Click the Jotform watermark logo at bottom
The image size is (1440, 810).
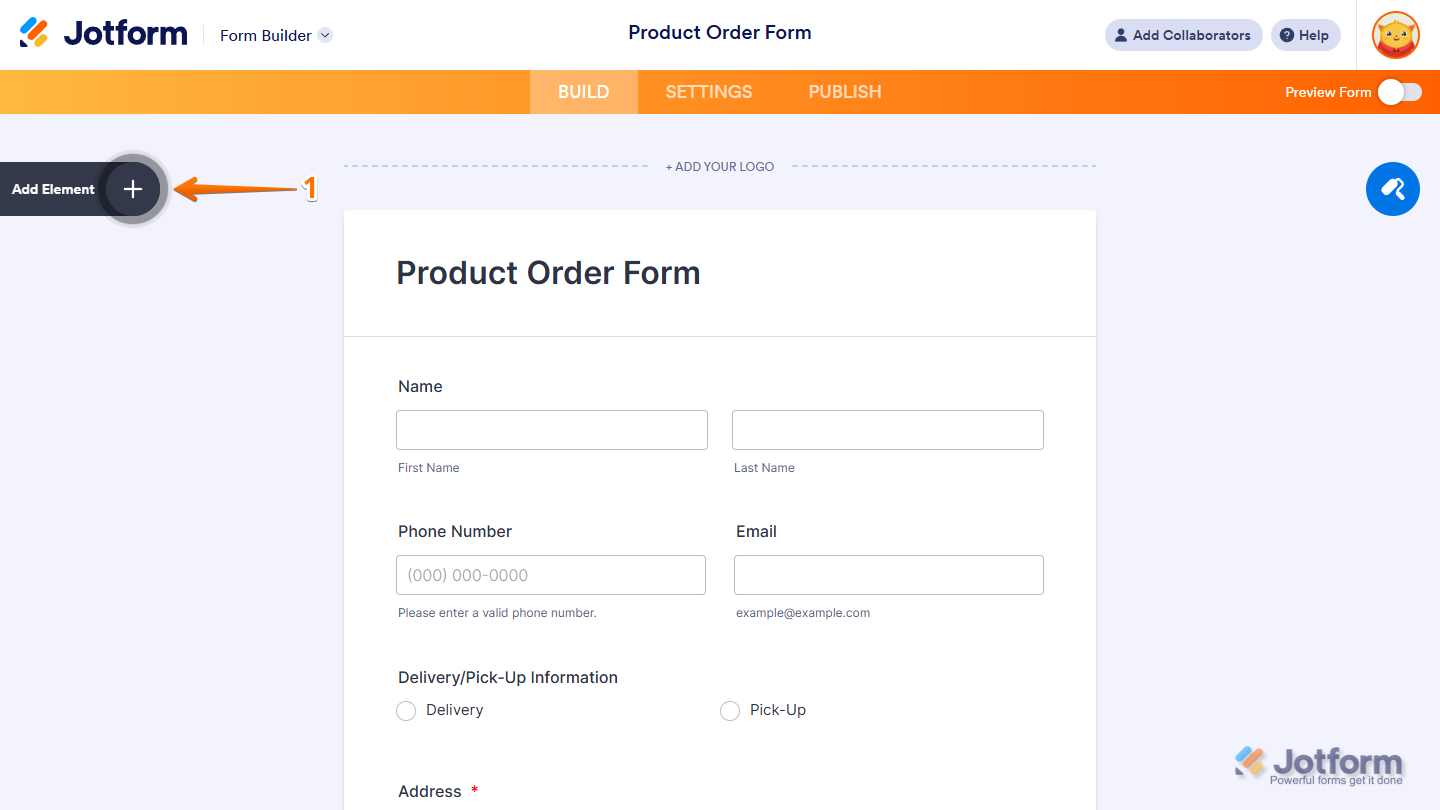[x=1318, y=765]
